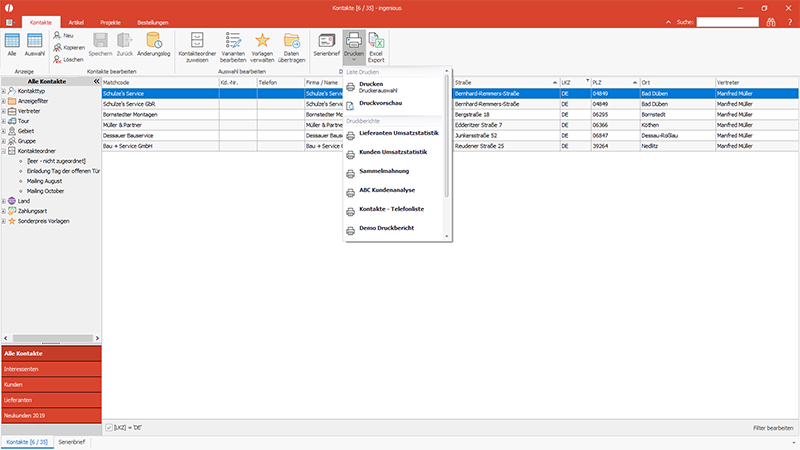Image resolution: width=800 pixels, height=450 pixels.
Task: Click the Excel Export icon
Action: pyautogui.click(x=376, y=47)
